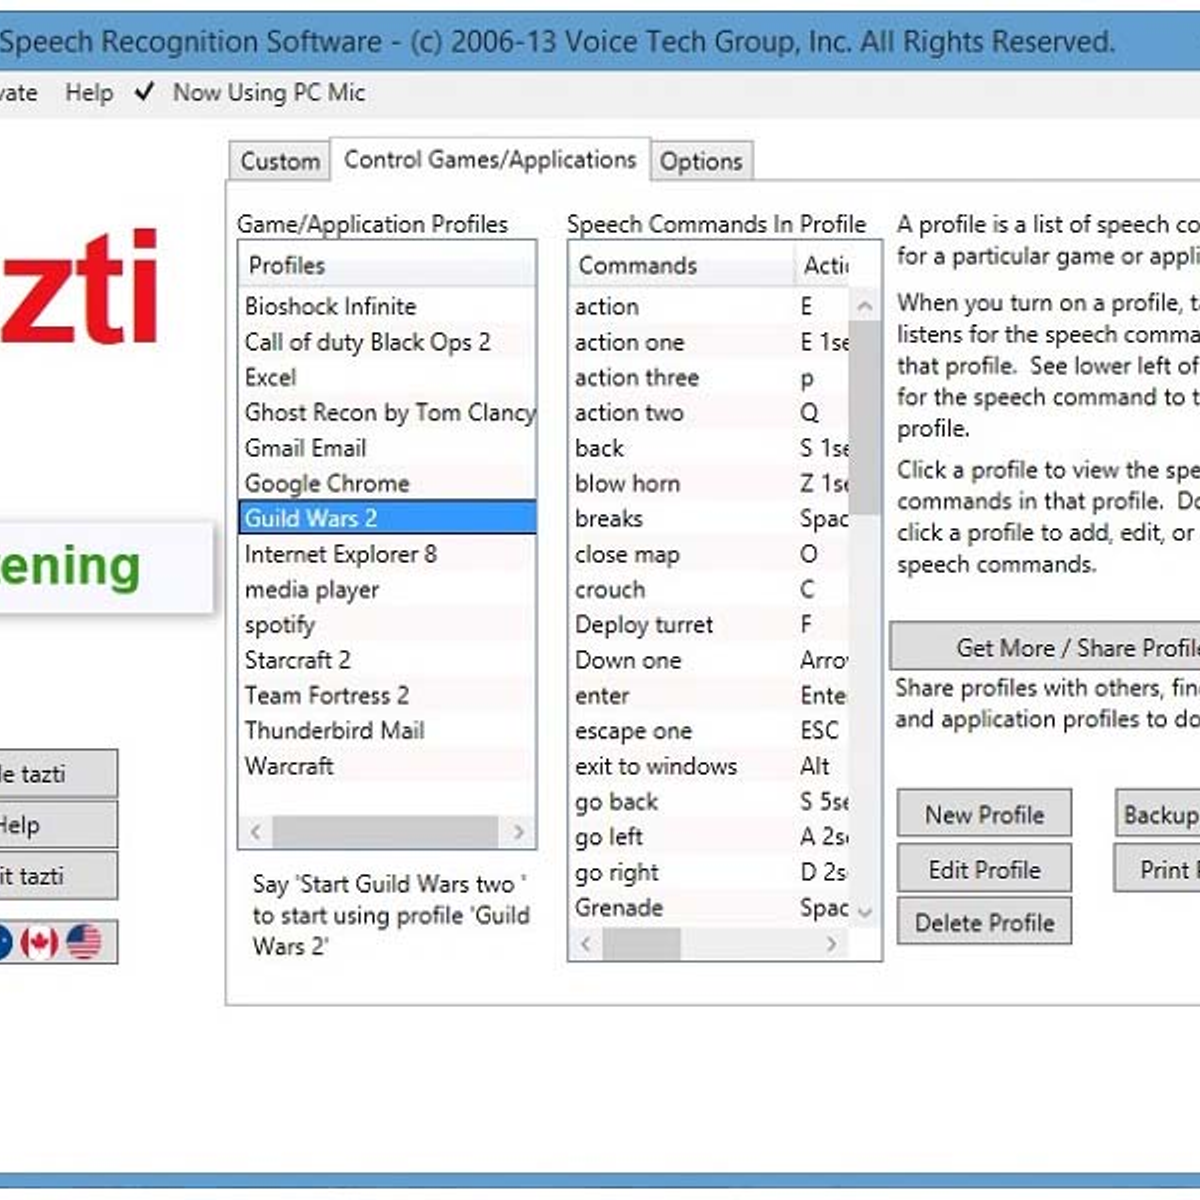This screenshot has height=1200, width=1200.
Task: Click the Action column header
Action: (823, 266)
